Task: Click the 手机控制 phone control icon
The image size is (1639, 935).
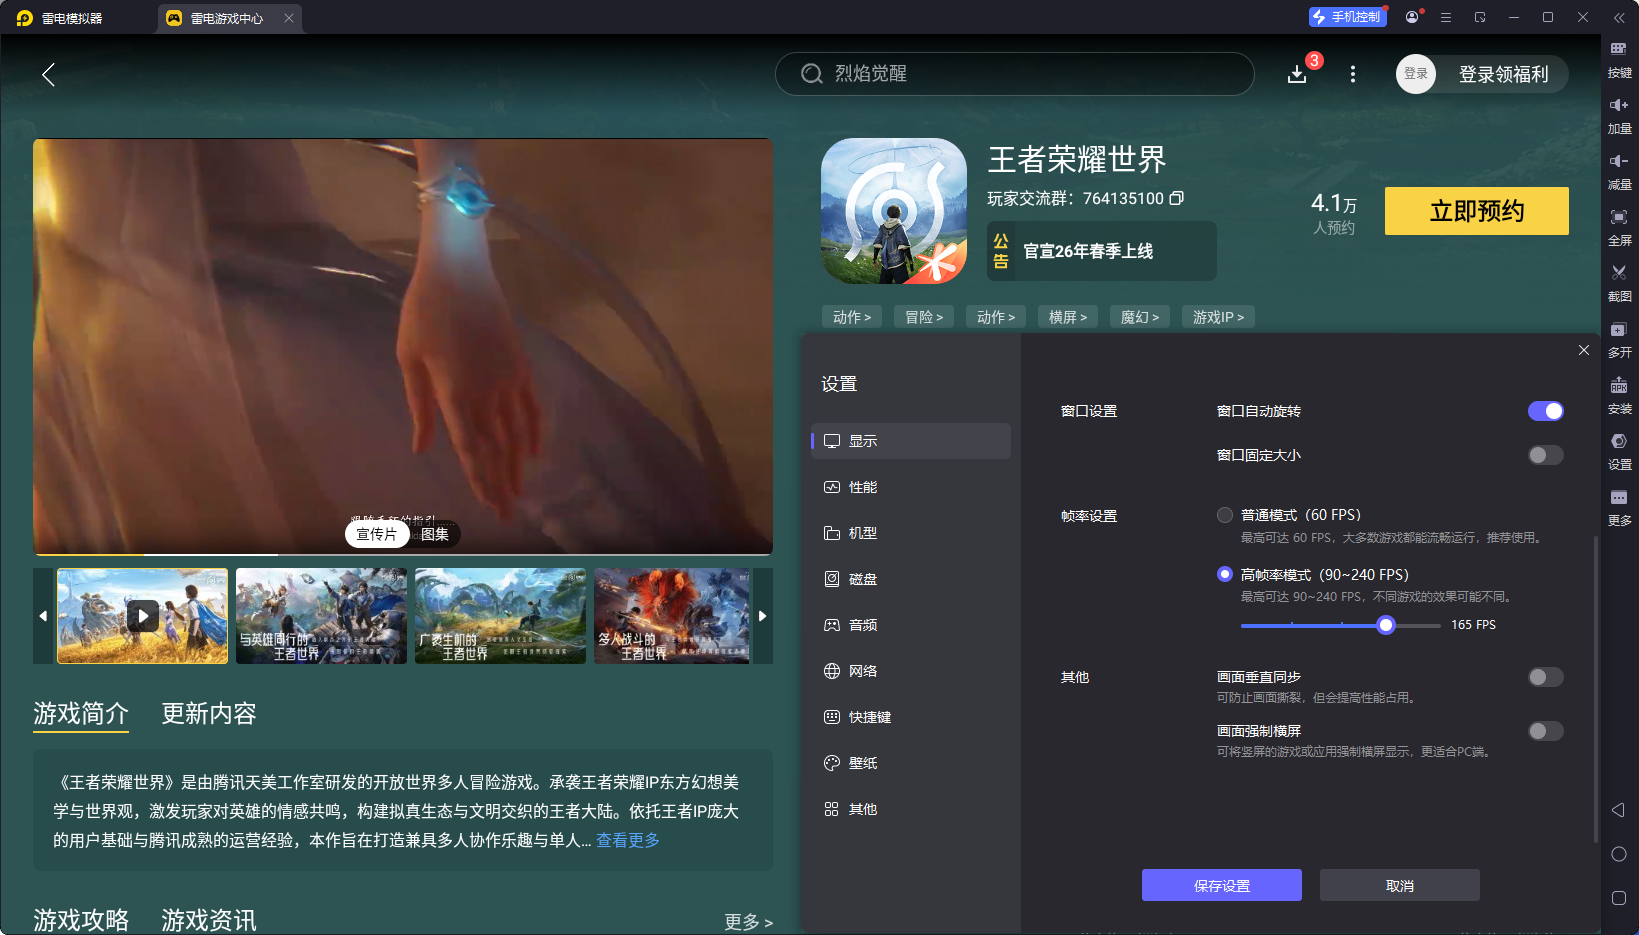Action: (1347, 16)
